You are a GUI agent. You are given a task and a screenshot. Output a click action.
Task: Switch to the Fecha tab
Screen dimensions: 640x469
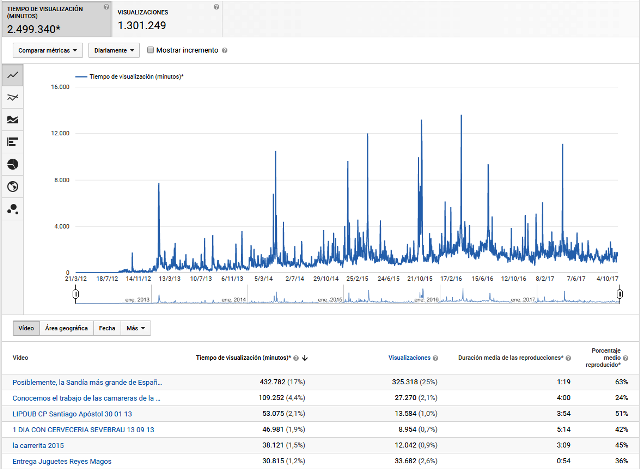(x=106, y=328)
